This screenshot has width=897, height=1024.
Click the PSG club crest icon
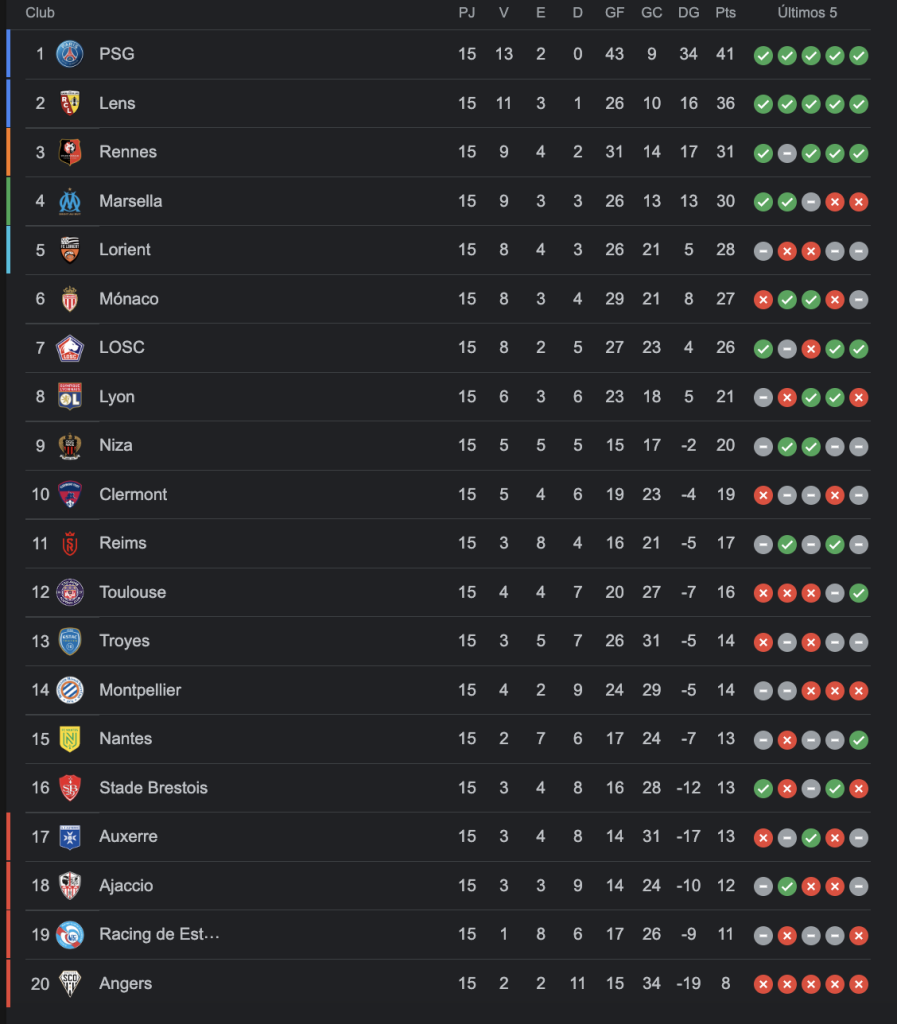point(70,54)
